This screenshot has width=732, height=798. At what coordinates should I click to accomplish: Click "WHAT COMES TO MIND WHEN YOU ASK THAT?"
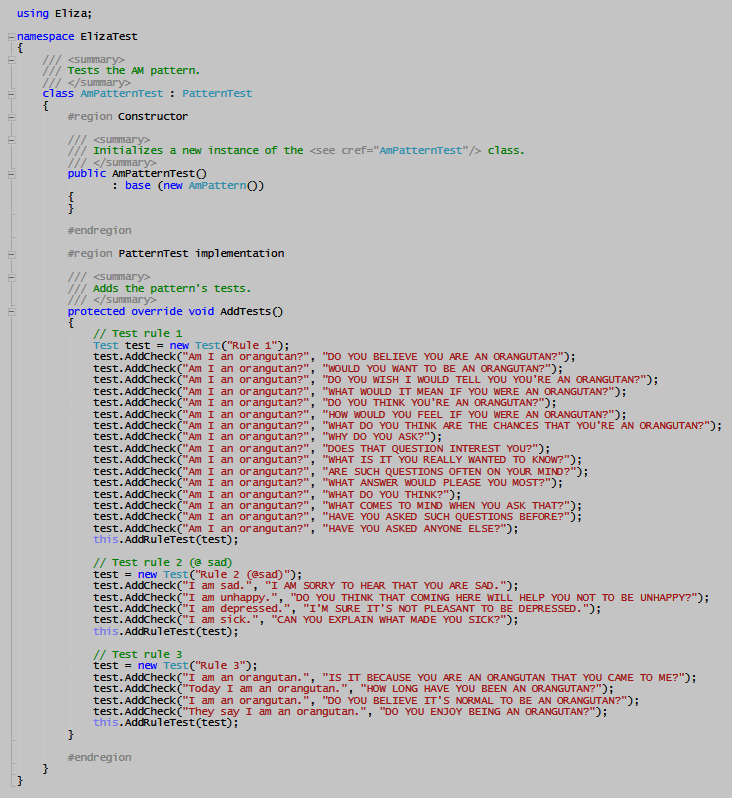click(448, 506)
